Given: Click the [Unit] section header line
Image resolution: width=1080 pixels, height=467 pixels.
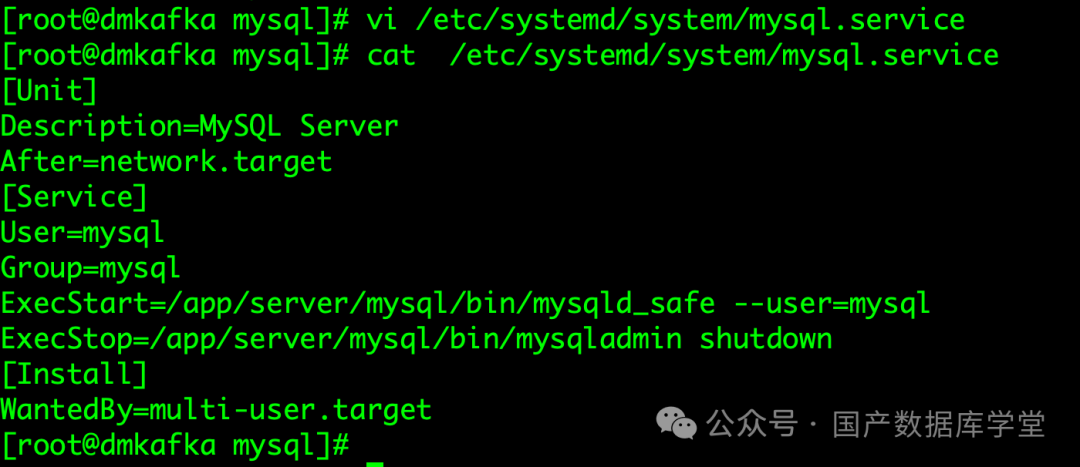Looking at the screenshot, I should pos(50,91).
